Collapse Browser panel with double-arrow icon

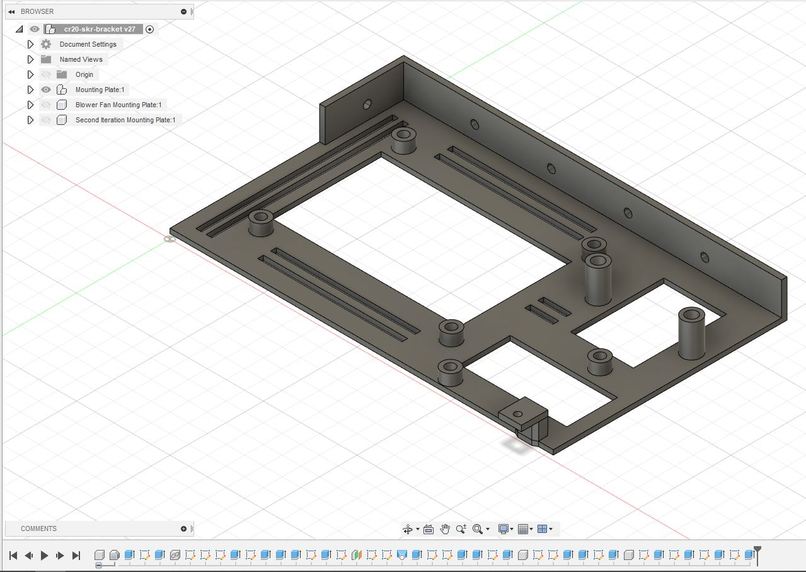click(x=11, y=11)
